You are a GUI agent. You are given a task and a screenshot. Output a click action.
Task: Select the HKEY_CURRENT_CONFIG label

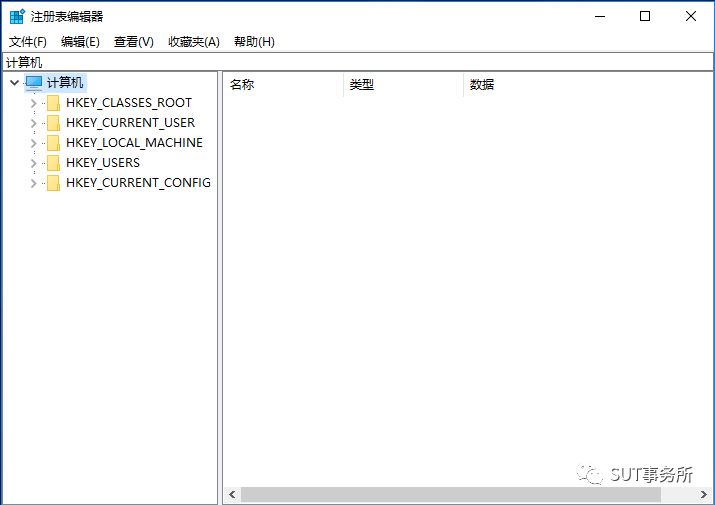pyautogui.click(x=139, y=183)
